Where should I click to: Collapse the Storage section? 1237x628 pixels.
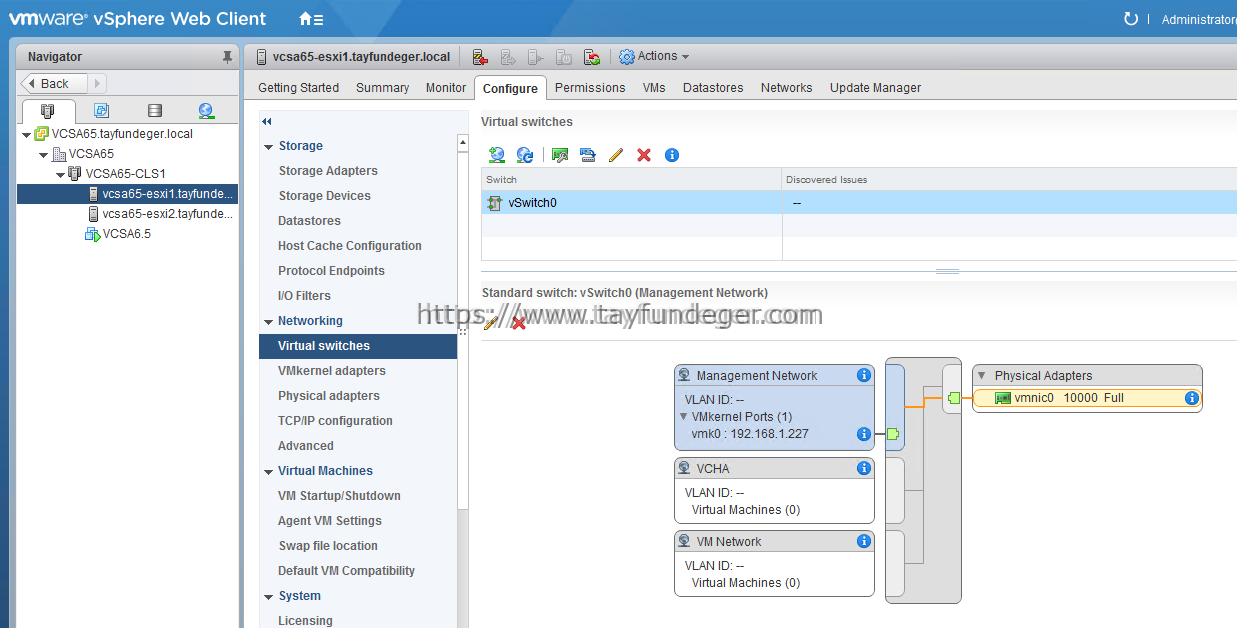268,146
